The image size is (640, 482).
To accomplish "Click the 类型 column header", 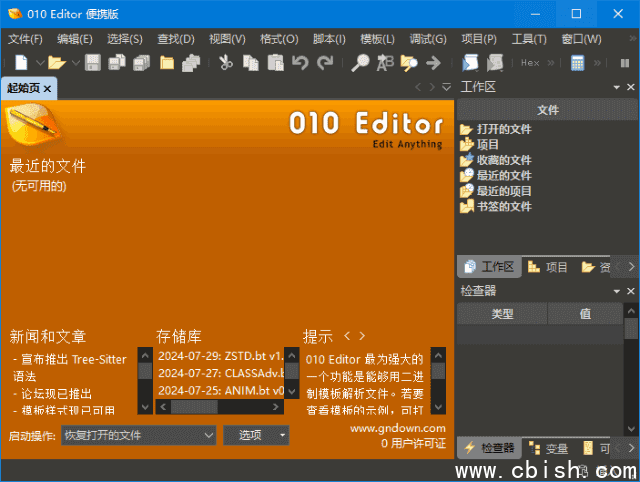I will point(502,314).
